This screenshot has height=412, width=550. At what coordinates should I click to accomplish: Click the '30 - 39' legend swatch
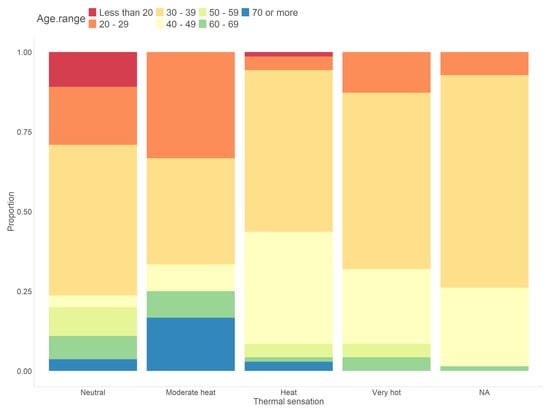tap(160, 13)
